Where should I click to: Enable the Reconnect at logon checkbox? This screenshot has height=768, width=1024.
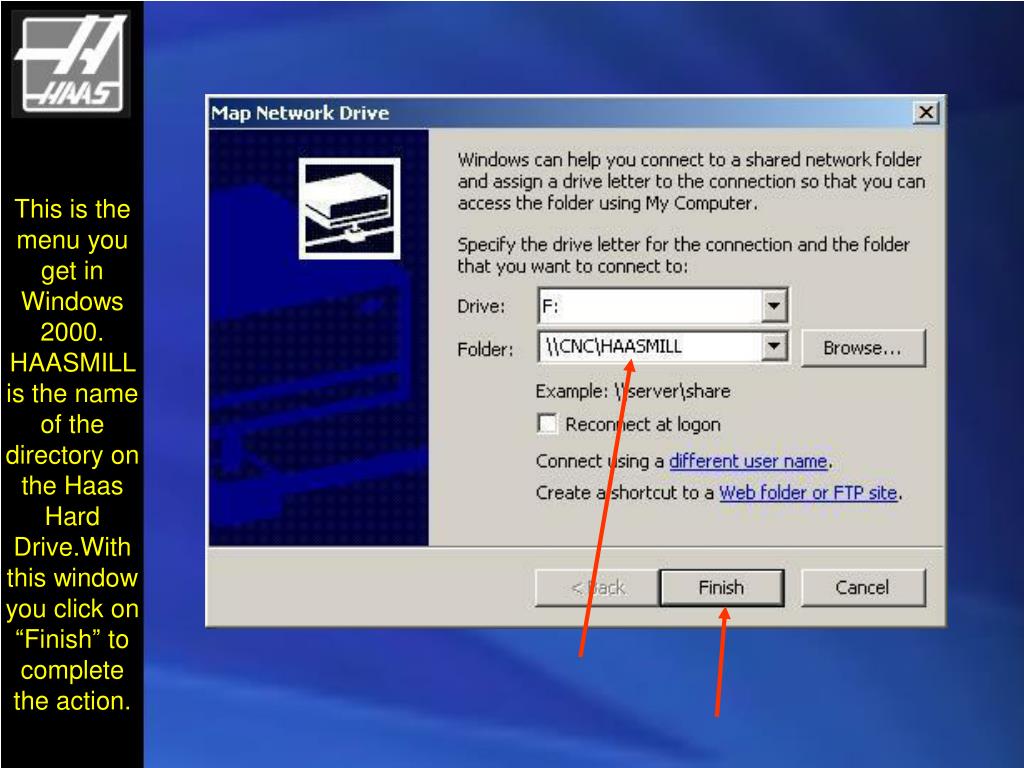click(547, 424)
